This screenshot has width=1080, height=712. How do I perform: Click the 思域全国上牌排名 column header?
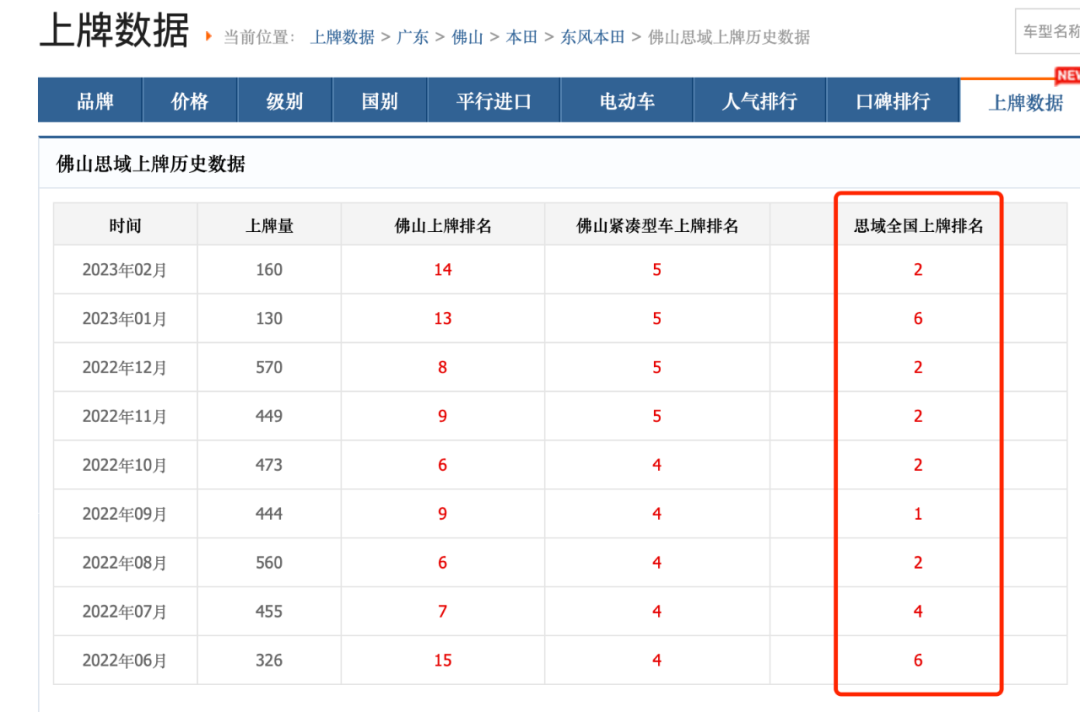click(x=918, y=225)
